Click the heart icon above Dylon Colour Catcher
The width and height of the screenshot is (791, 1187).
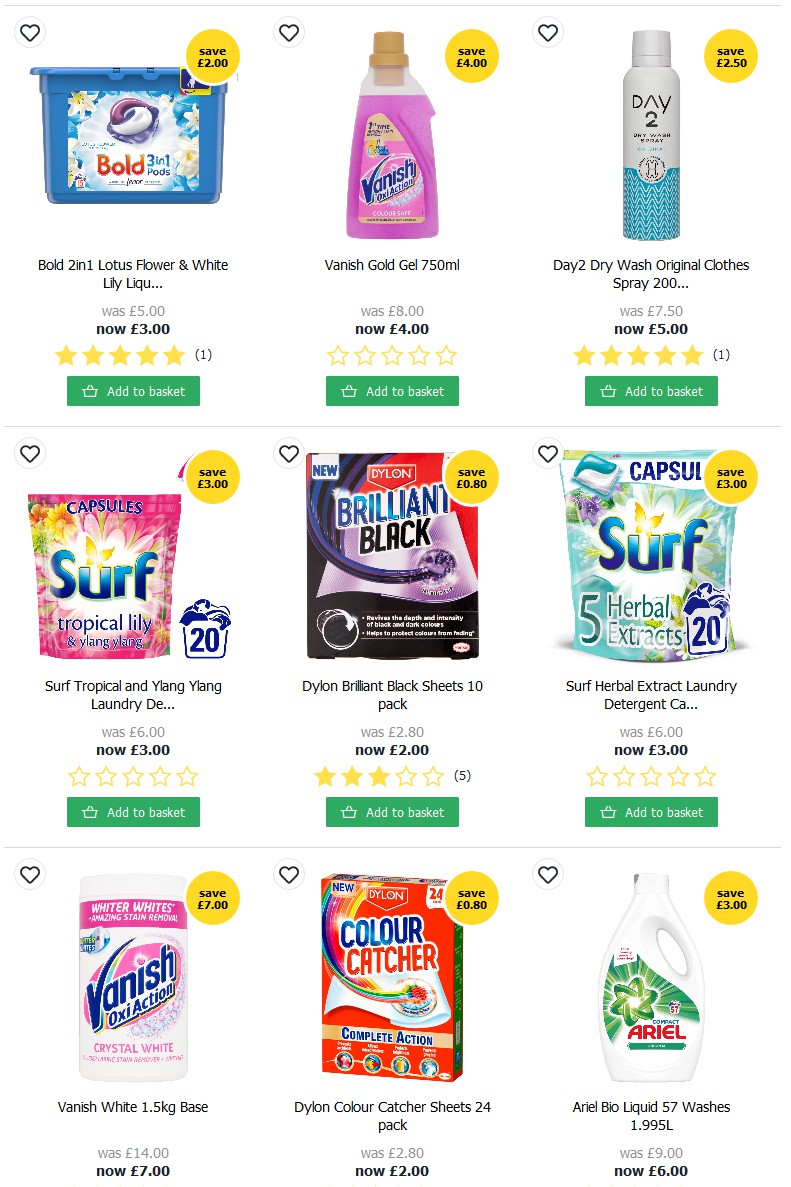click(x=289, y=874)
